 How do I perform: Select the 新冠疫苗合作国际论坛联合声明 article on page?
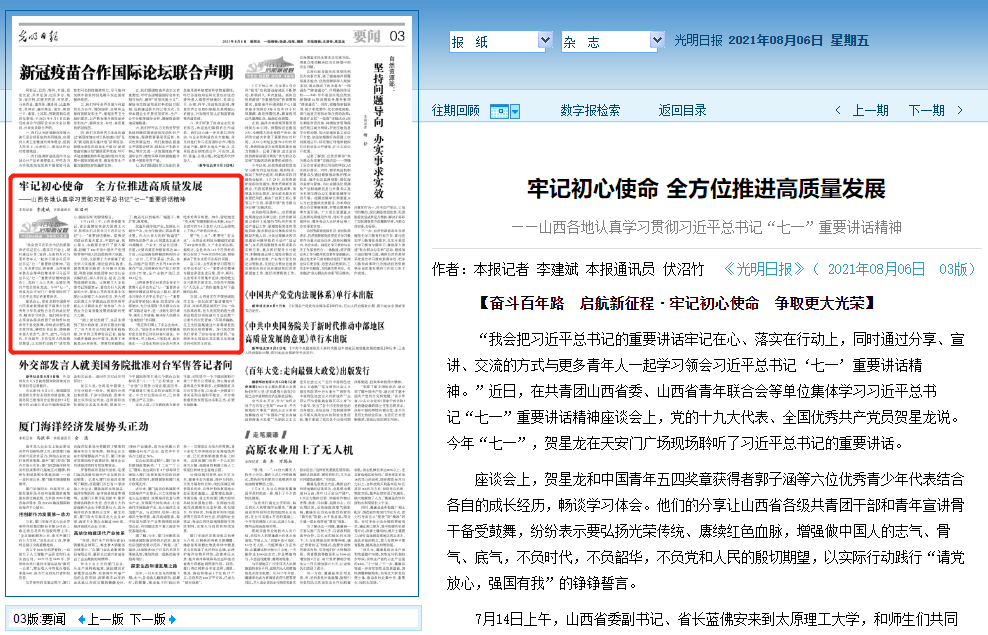click(x=126, y=73)
